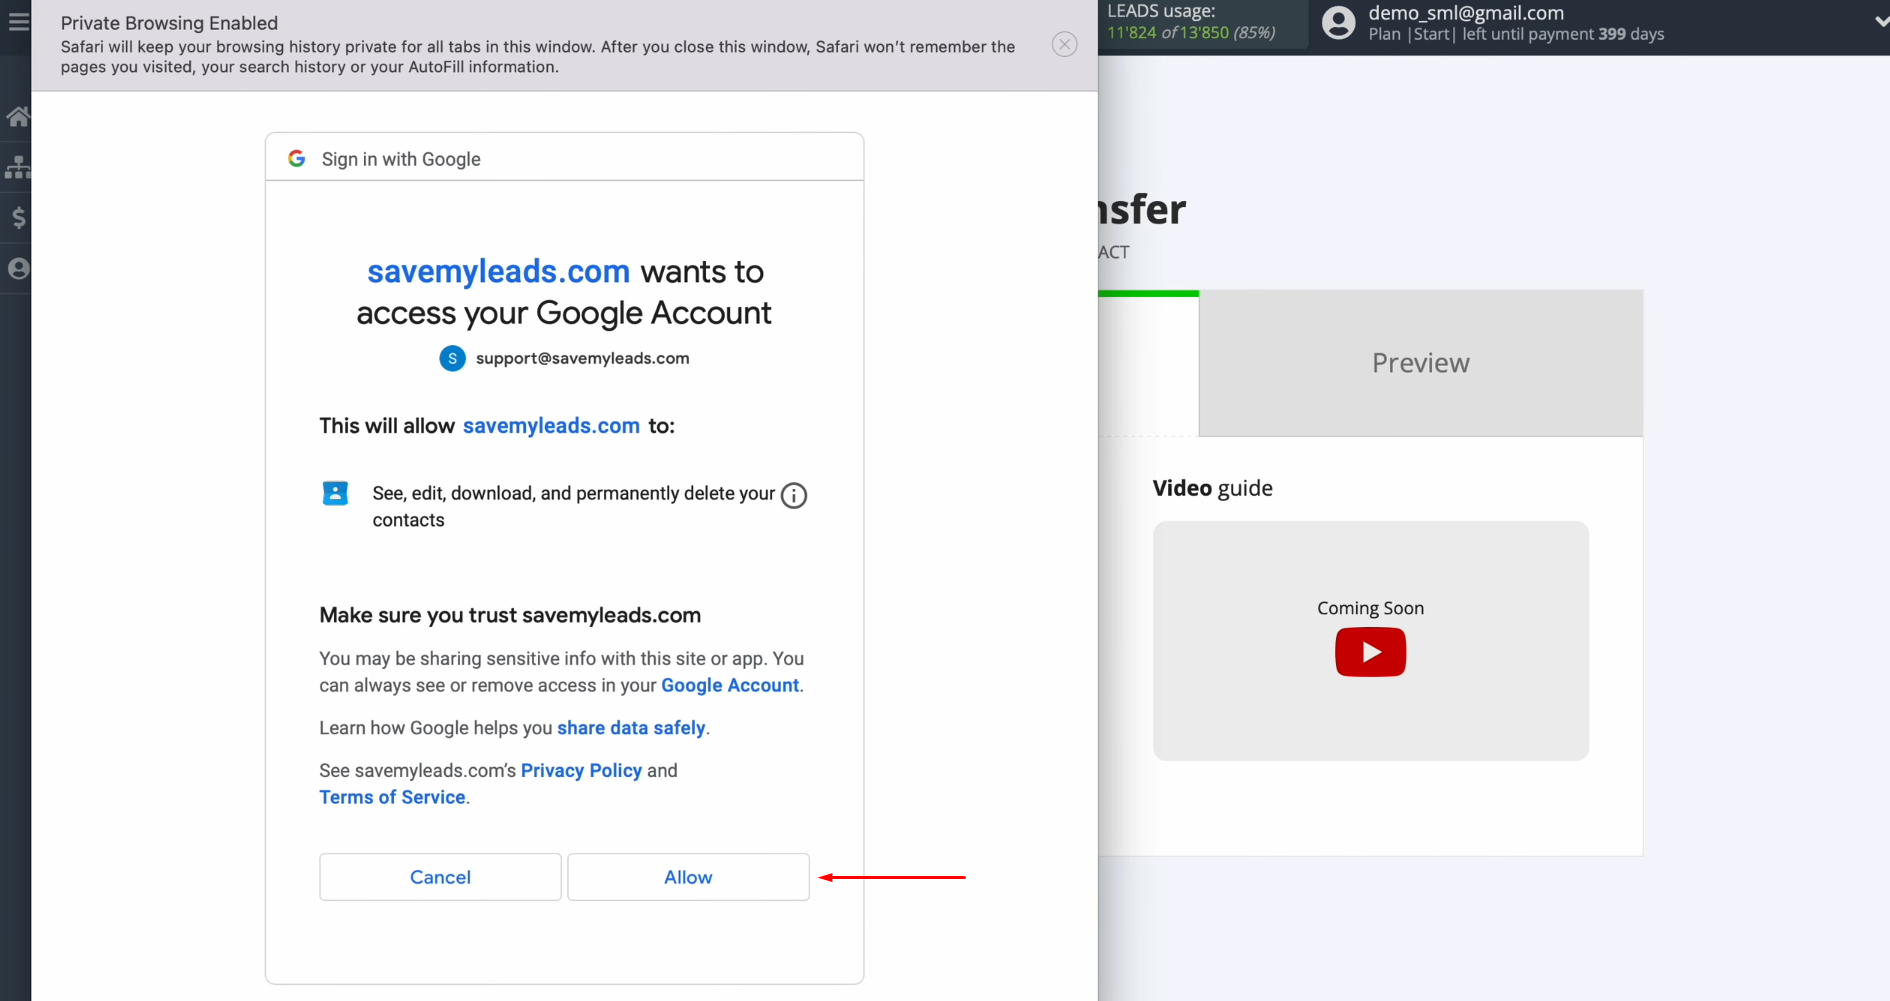The width and height of the screenshot is (1890, 1001).
Task: Click the support@savemyleads.com account avatar
Action: point(452,358)
